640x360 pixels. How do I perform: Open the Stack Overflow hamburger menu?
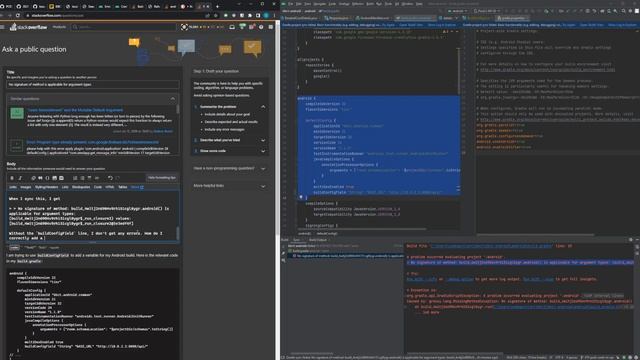tap(2, 27)
